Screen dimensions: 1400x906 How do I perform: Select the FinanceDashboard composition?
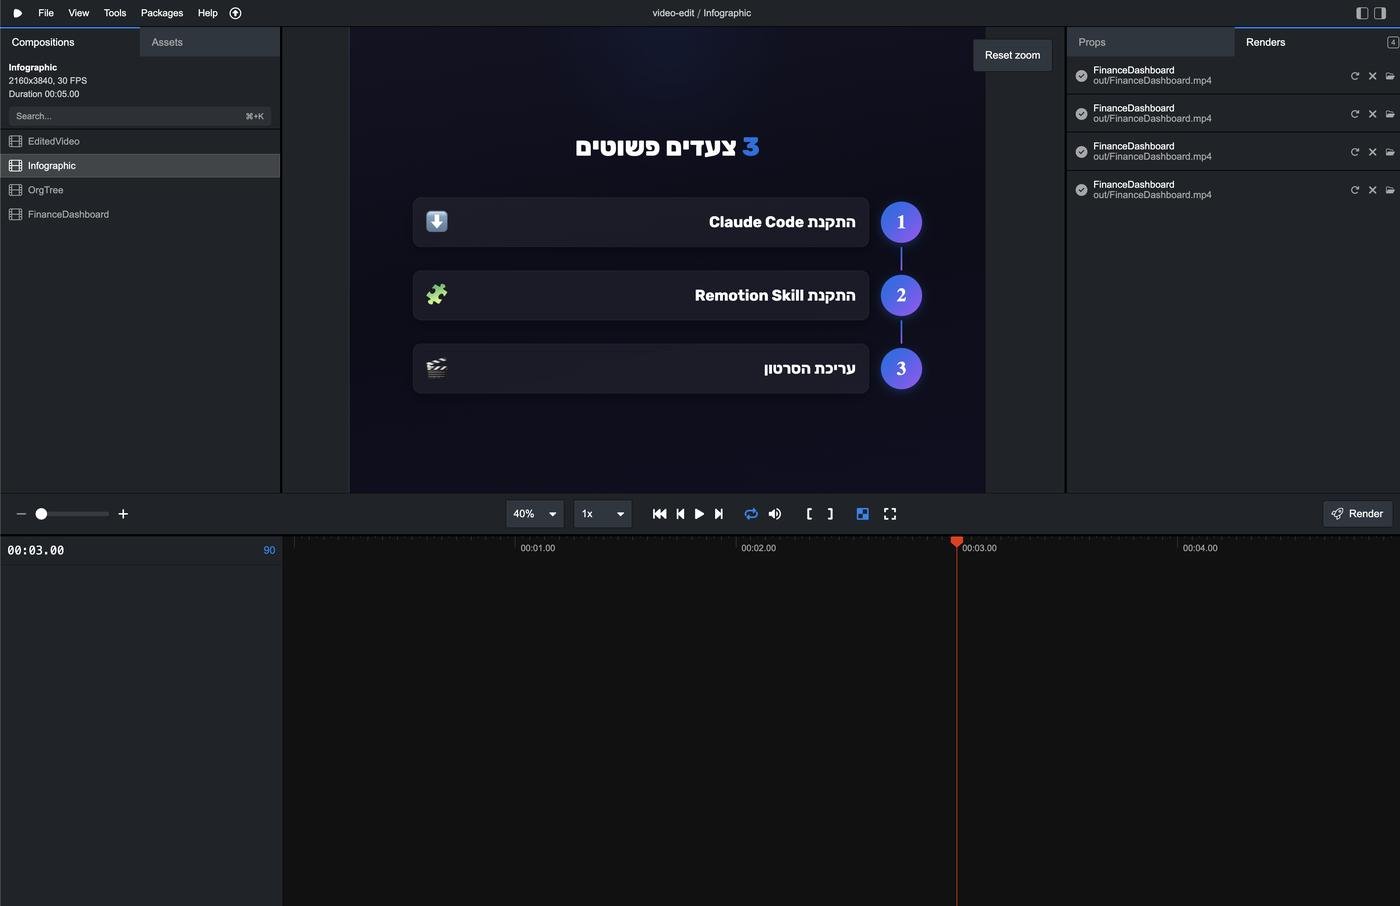(x=68, y=214)
